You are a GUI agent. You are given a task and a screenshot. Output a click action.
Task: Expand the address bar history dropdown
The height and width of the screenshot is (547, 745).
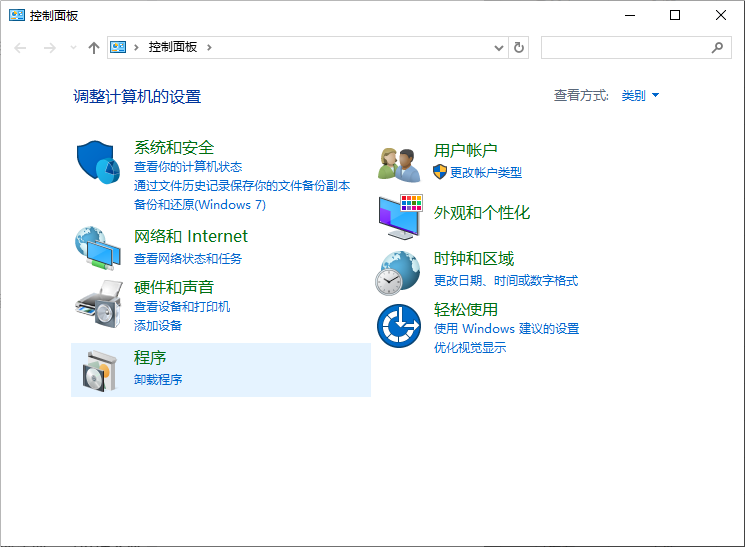(x=499, y=48)
